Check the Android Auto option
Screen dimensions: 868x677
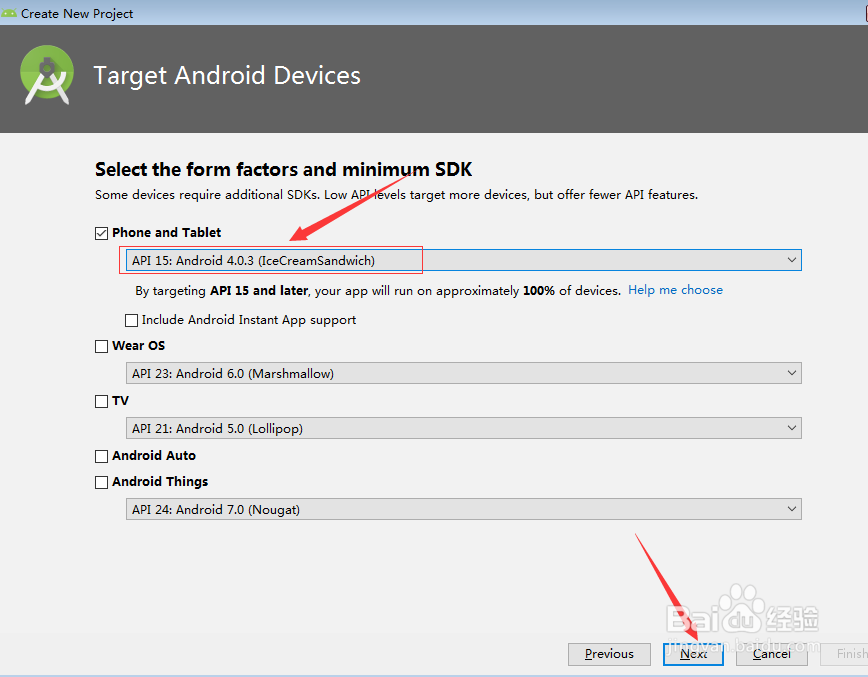tap(101, 455)
